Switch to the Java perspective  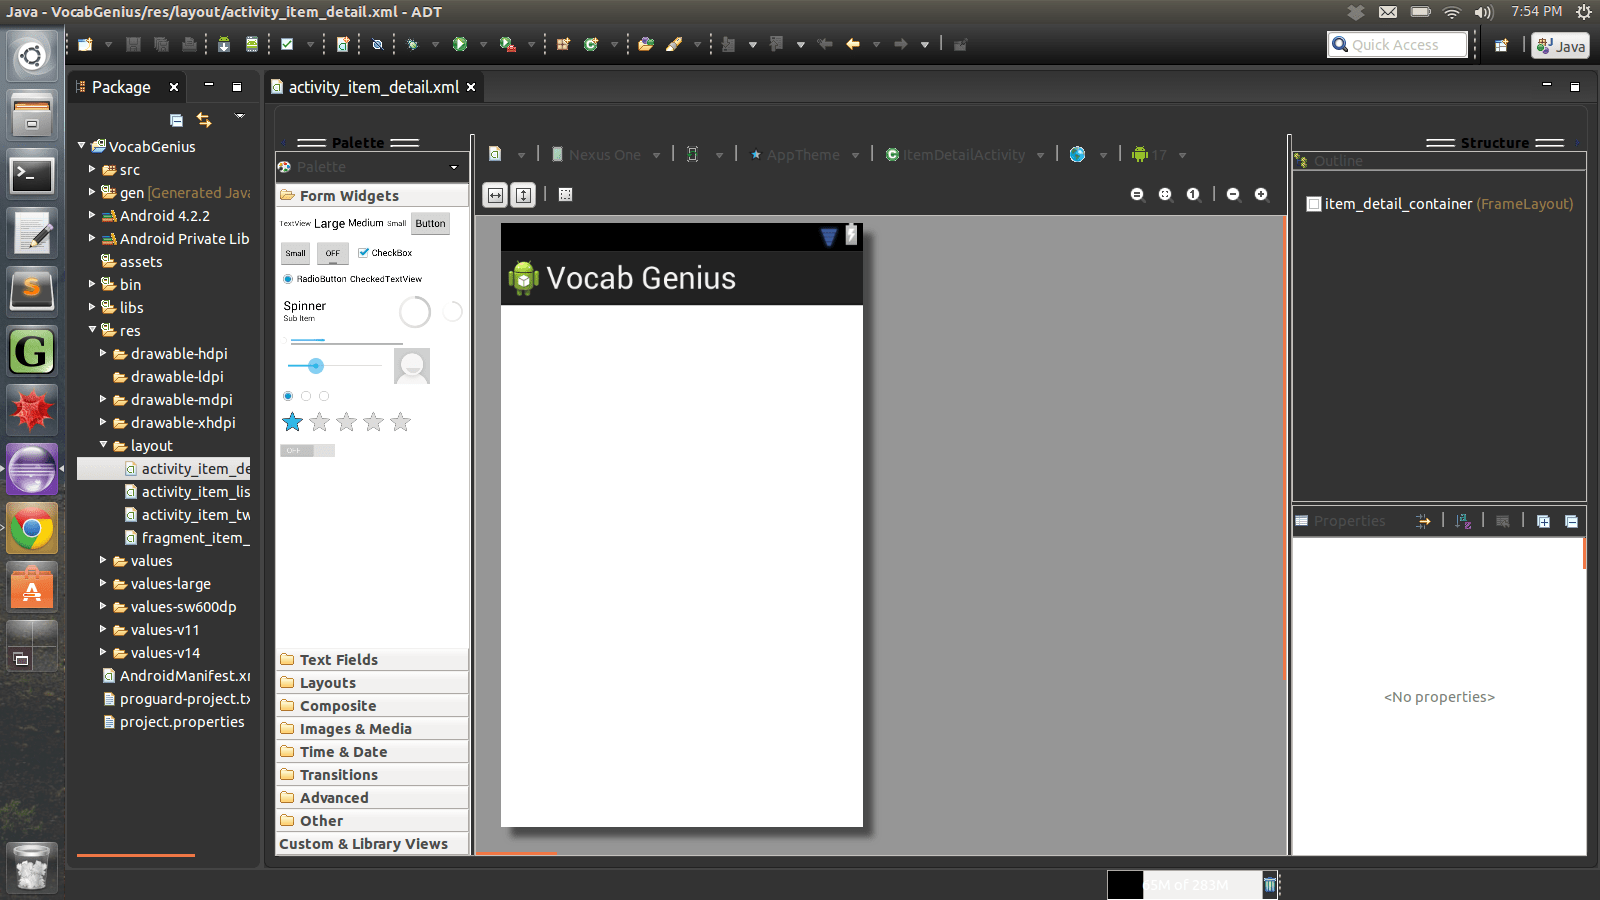click(x=1560, y=45)
